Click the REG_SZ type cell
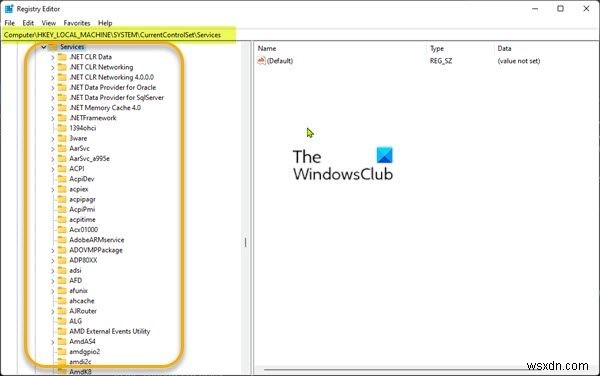The width and height of the screenshot is (600, 376). pos(441,60)
